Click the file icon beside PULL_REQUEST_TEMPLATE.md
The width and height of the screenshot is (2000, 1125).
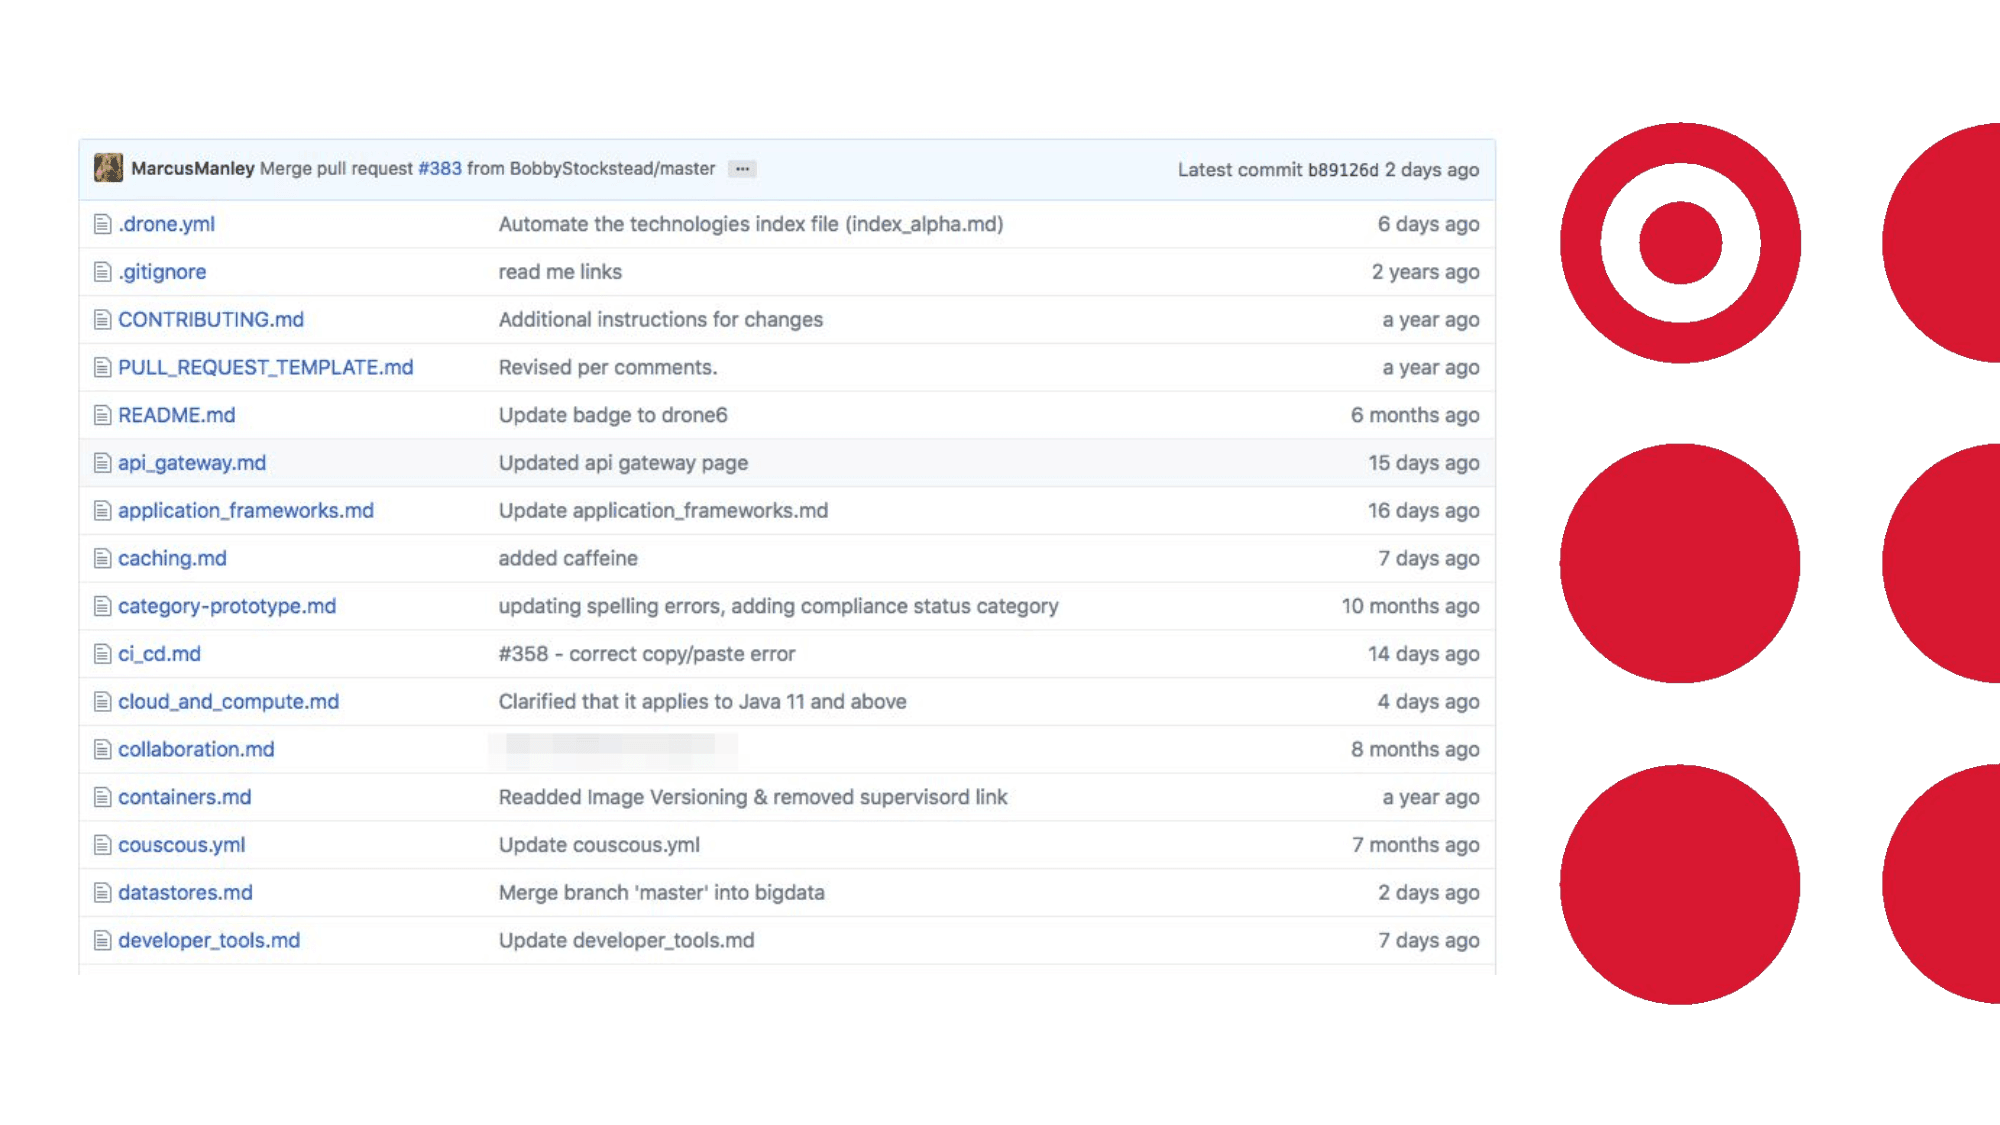(x=102, y=368)
